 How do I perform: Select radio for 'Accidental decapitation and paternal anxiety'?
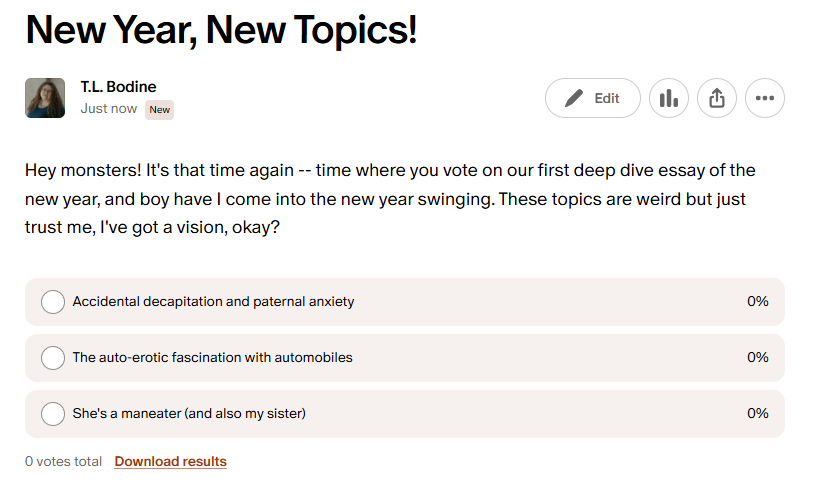(53, 302)
